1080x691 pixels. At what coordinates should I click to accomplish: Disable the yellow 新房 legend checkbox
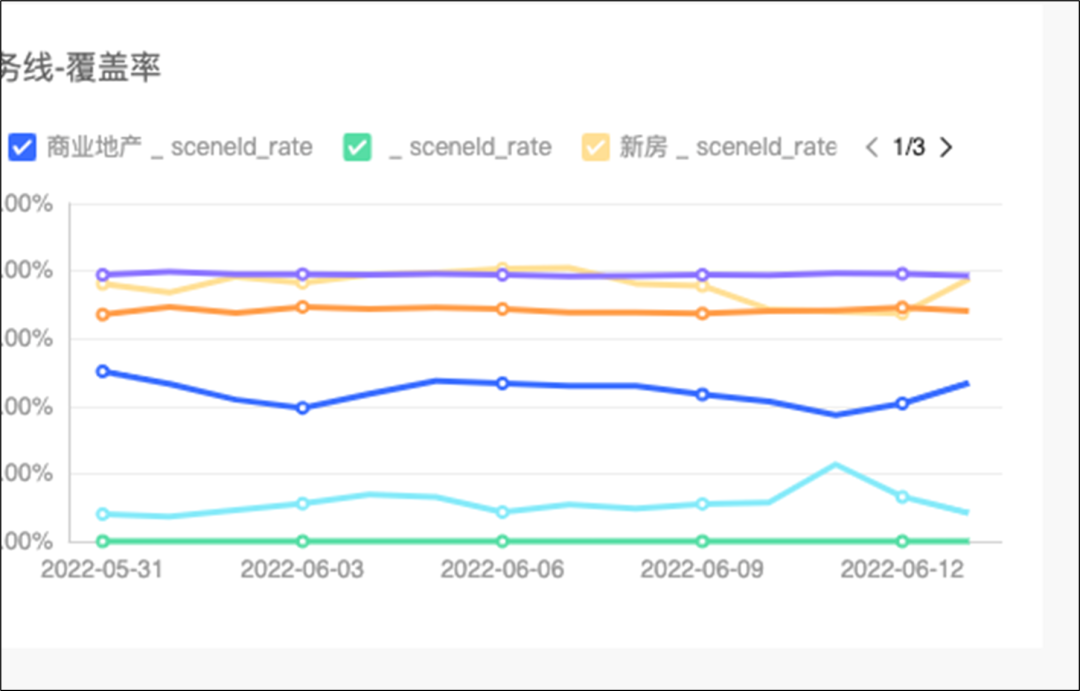tap(596, 147)
